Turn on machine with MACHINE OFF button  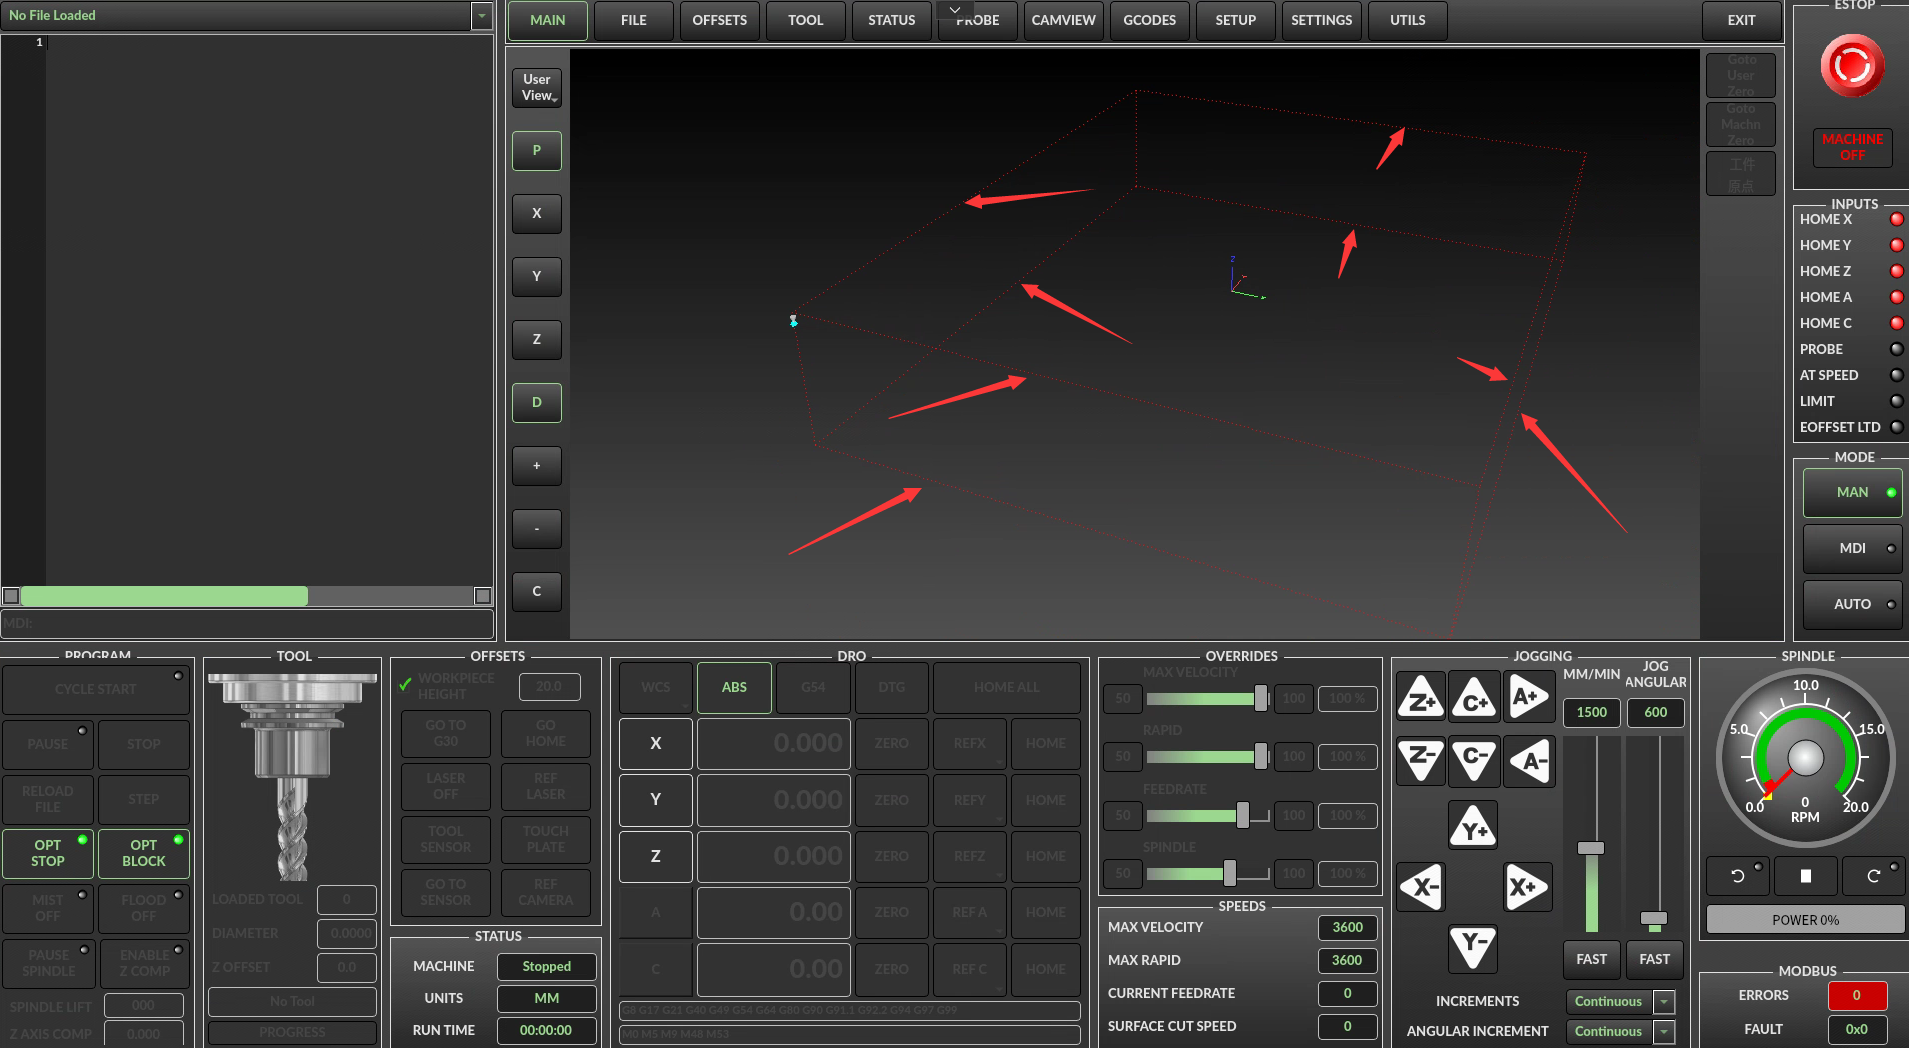[1852, 147]
